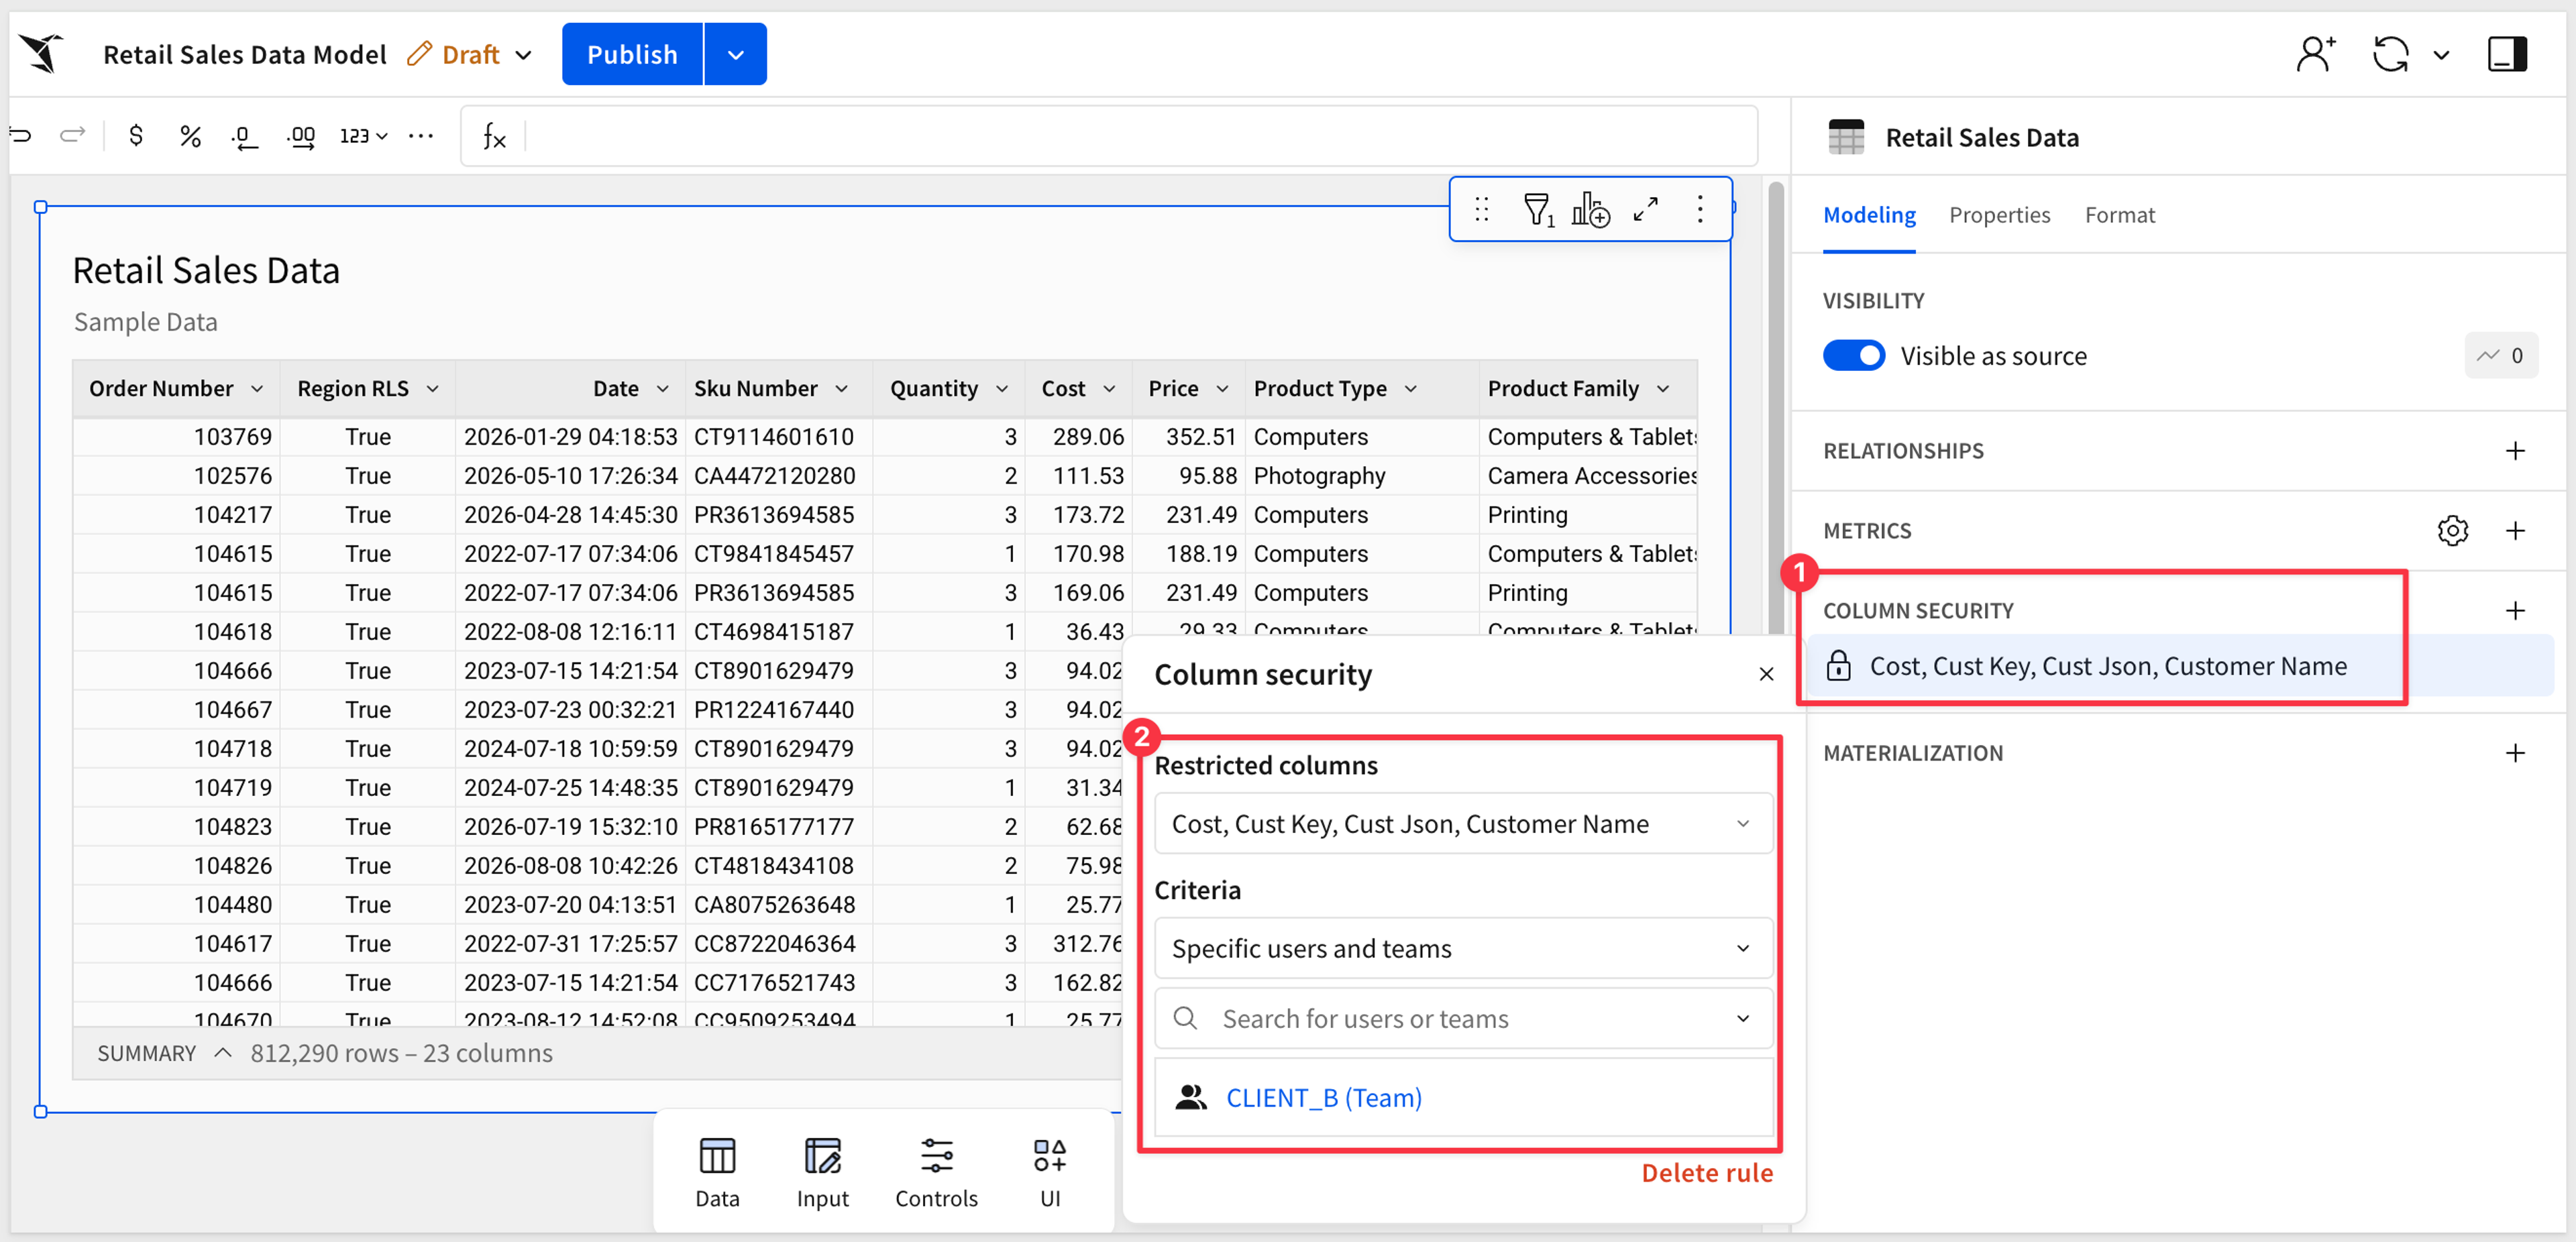Open the Quantity column menu
Screen dimensions: 2576x1242
pos(1002,389)
